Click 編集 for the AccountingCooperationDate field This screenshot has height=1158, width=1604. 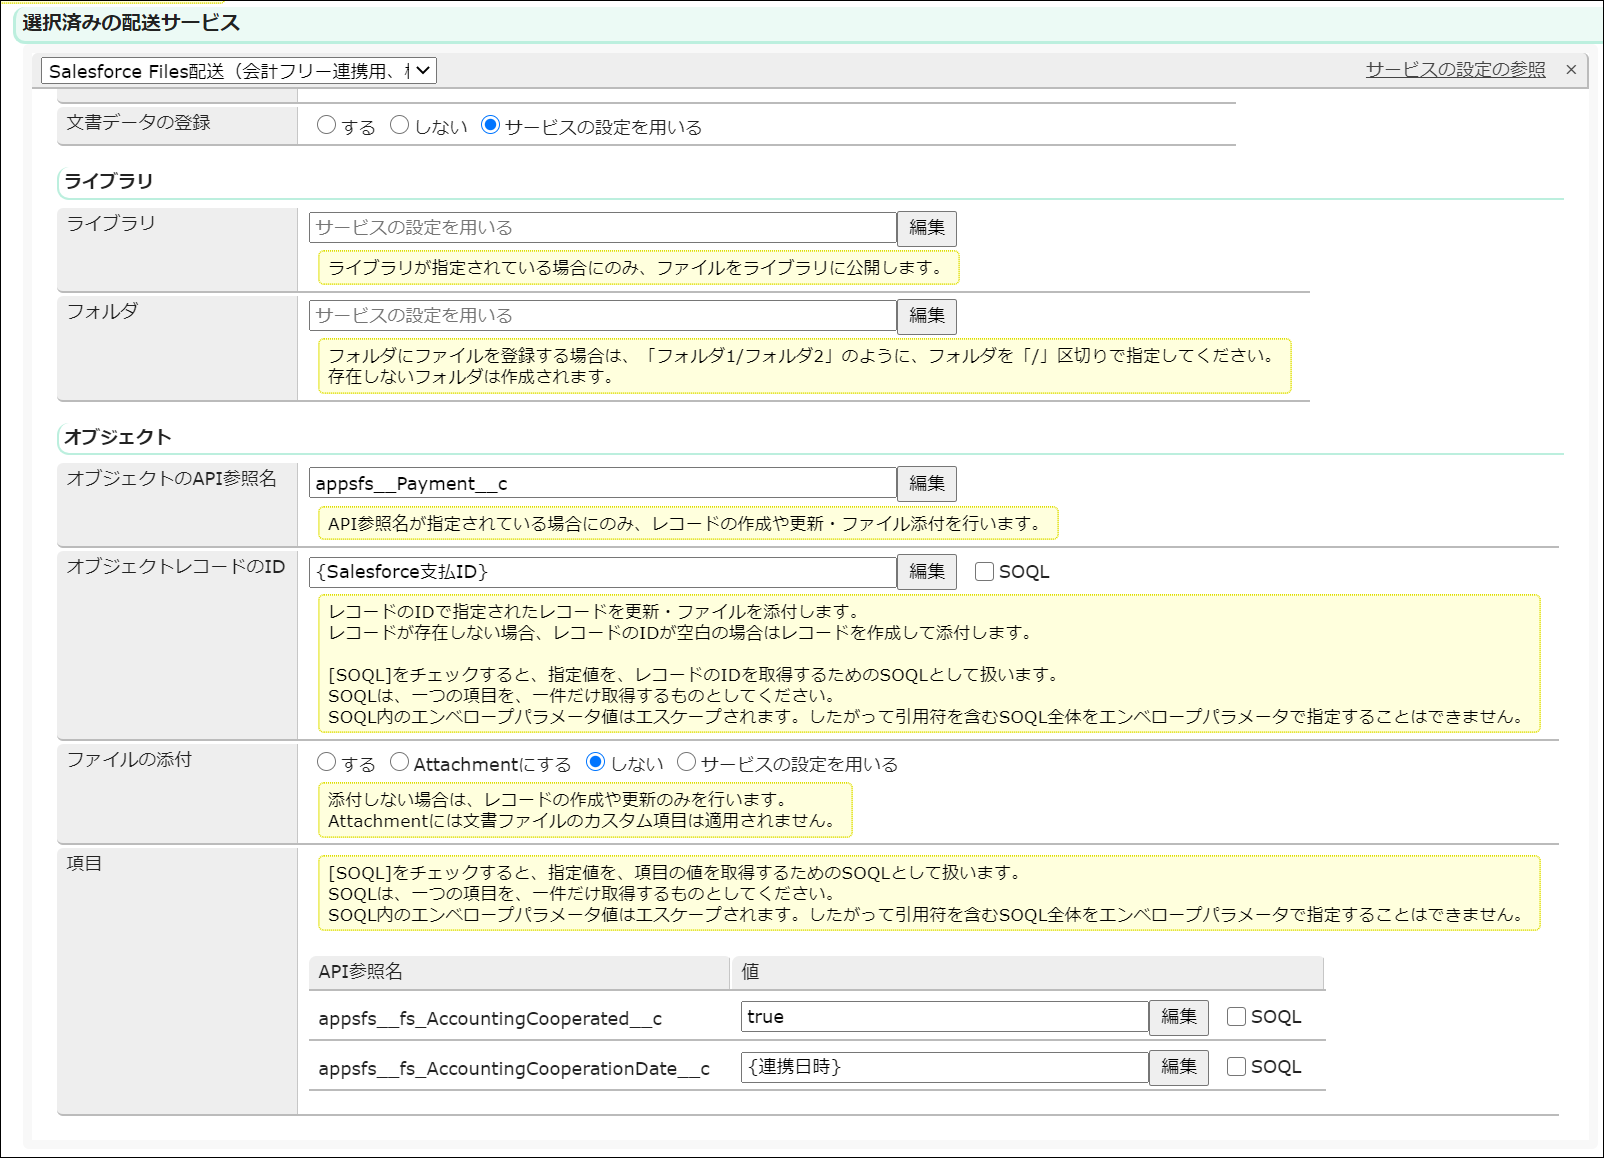[1178, 1067]
